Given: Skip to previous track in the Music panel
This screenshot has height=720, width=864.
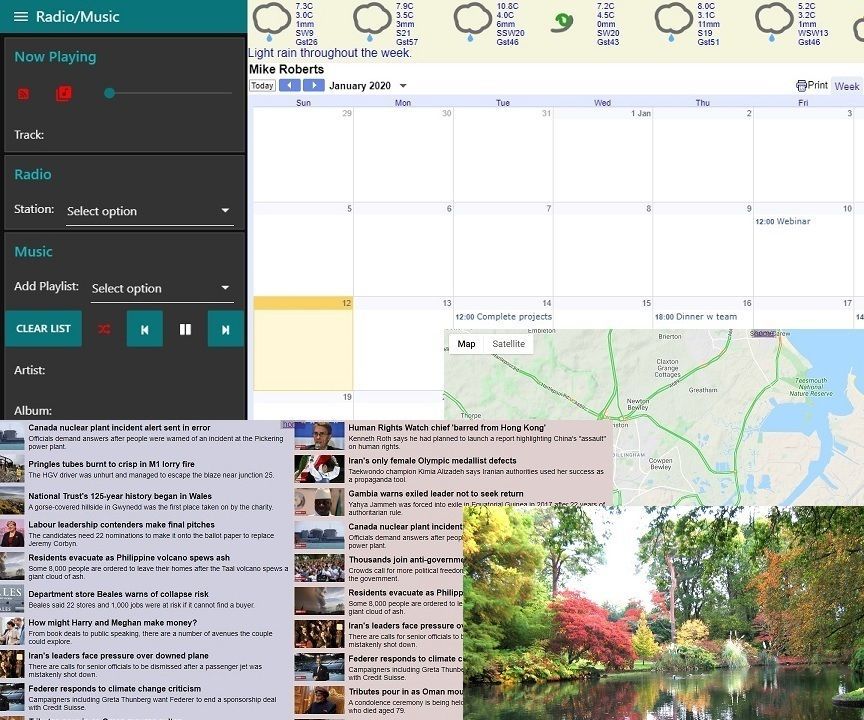Looking at the screenshot, I should [144, 328].
